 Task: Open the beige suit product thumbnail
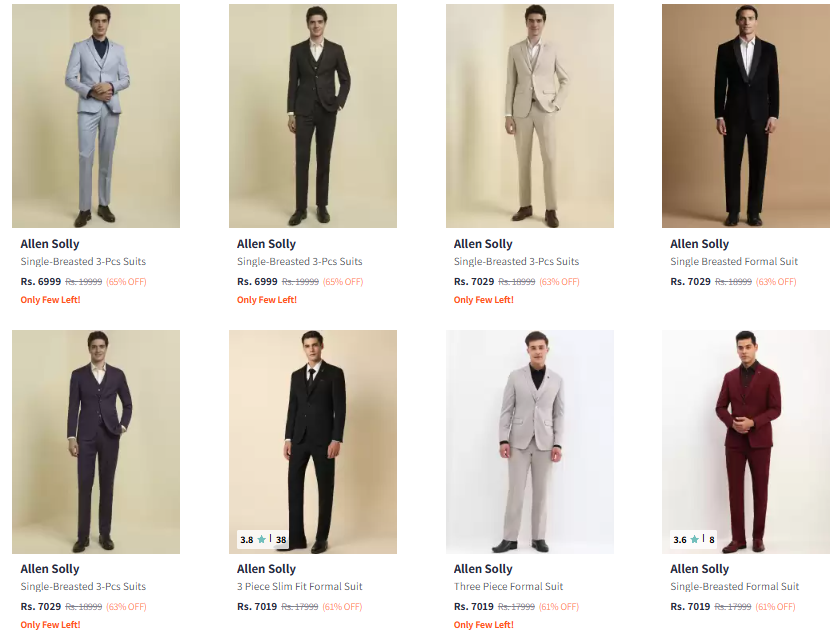pyautogui.click(x=529, y=116)
